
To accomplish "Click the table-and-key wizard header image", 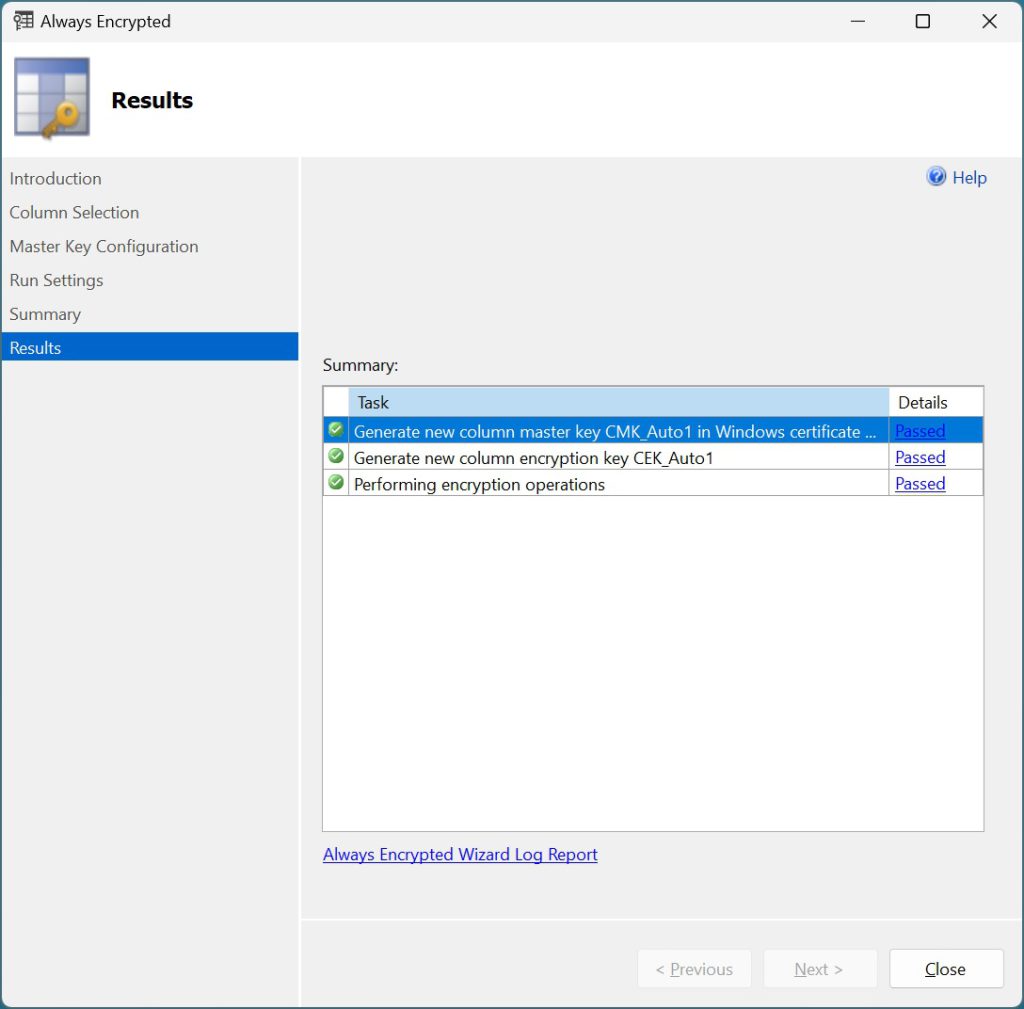I will tap(52, 97).
